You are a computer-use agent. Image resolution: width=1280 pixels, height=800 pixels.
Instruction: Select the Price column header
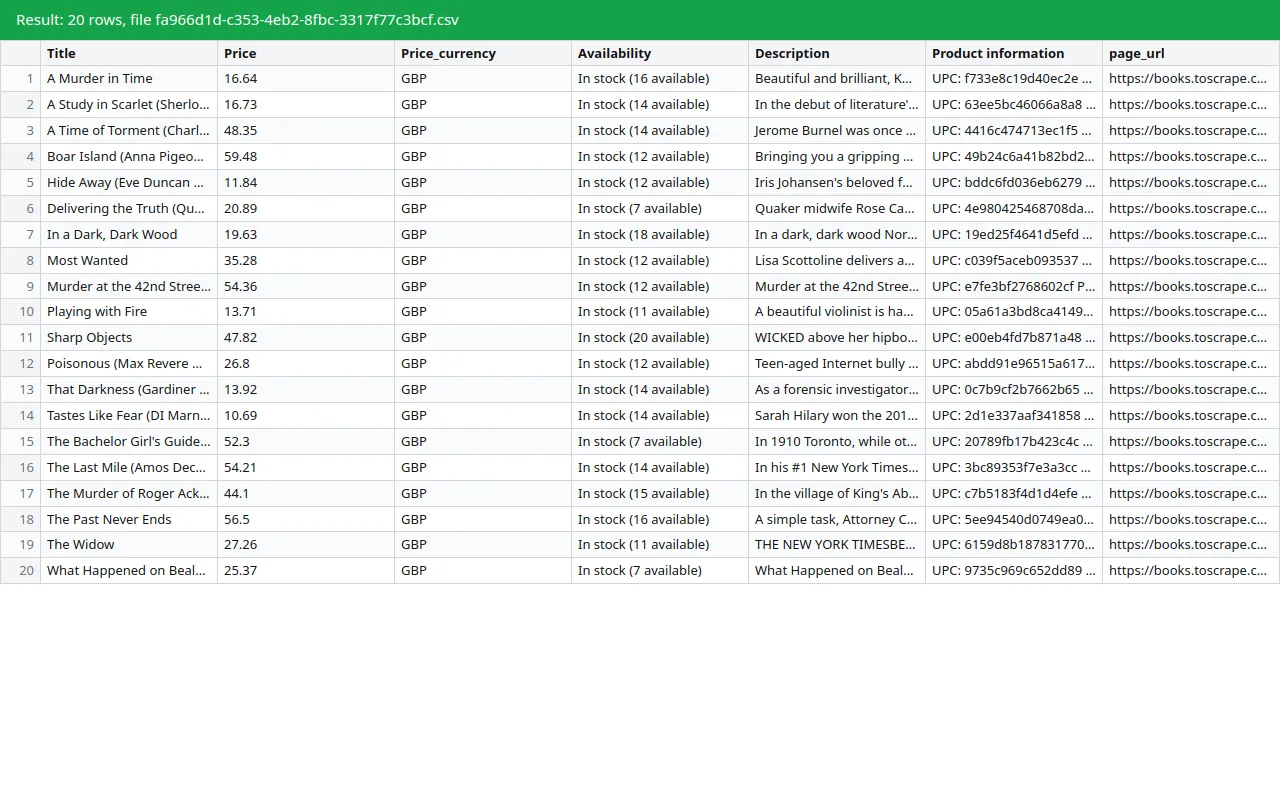(x=306, y=53)
